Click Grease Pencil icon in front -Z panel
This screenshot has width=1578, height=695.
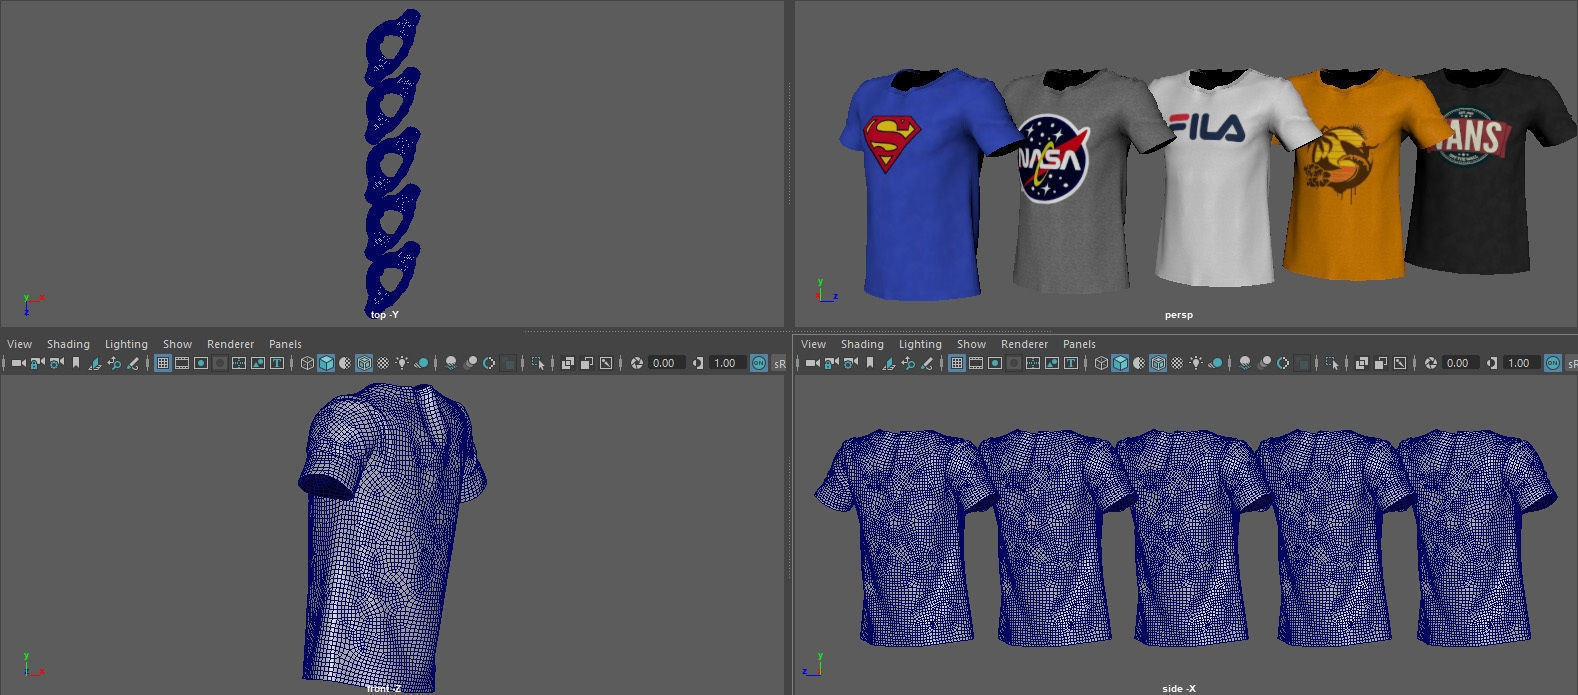coord(133,363)
